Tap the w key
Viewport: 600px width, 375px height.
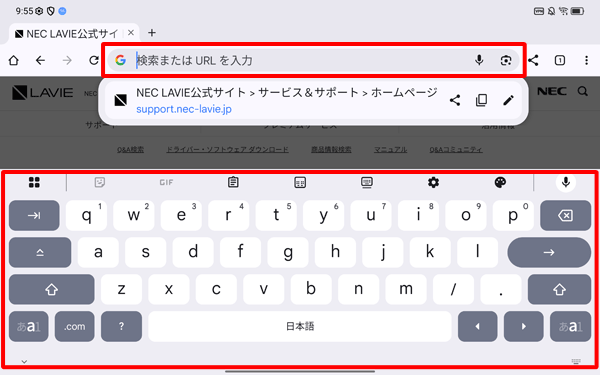pyautogui.click(x=134, y=215)
